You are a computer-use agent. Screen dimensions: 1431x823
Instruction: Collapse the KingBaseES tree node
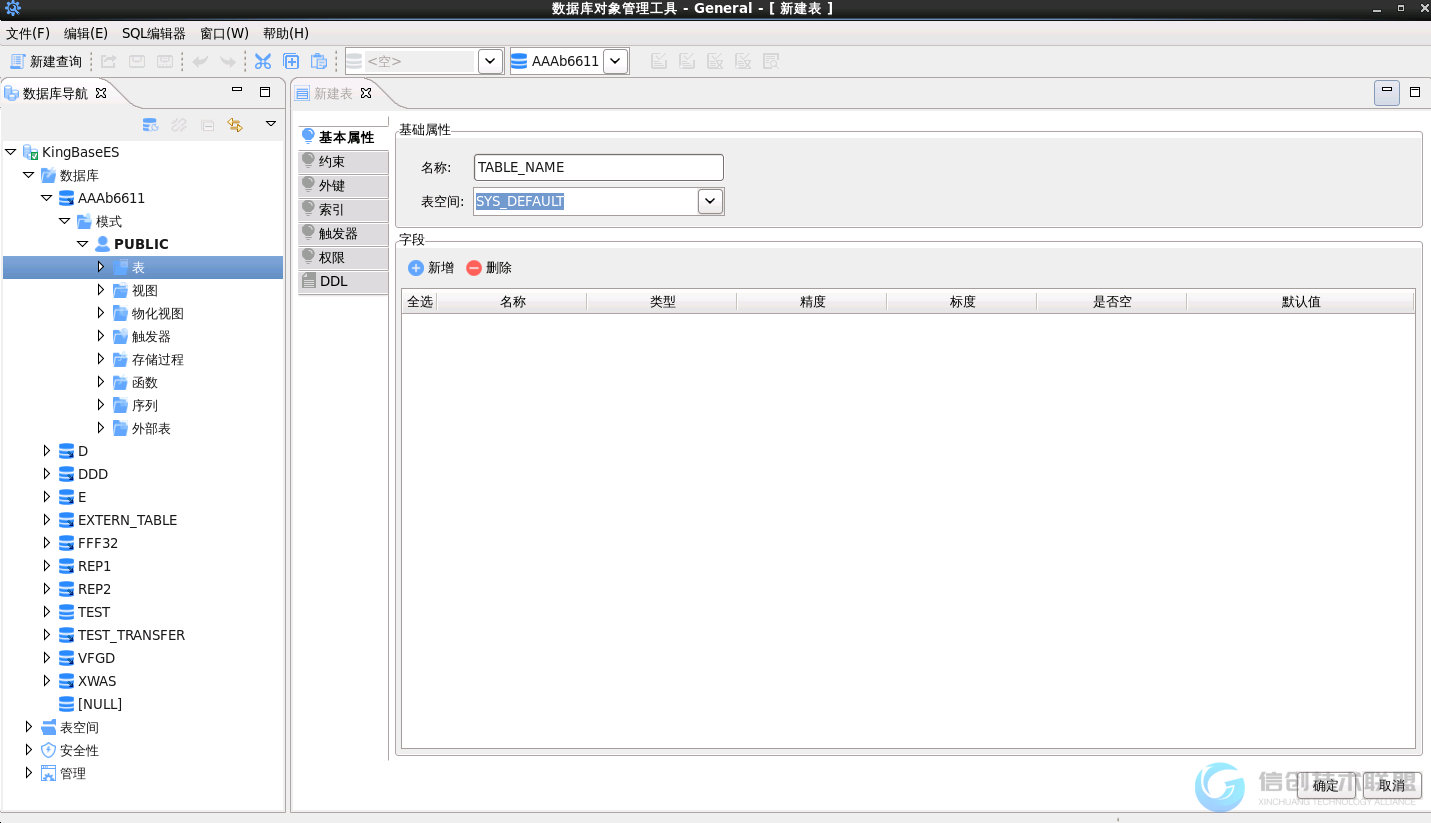tap(11, 152)
